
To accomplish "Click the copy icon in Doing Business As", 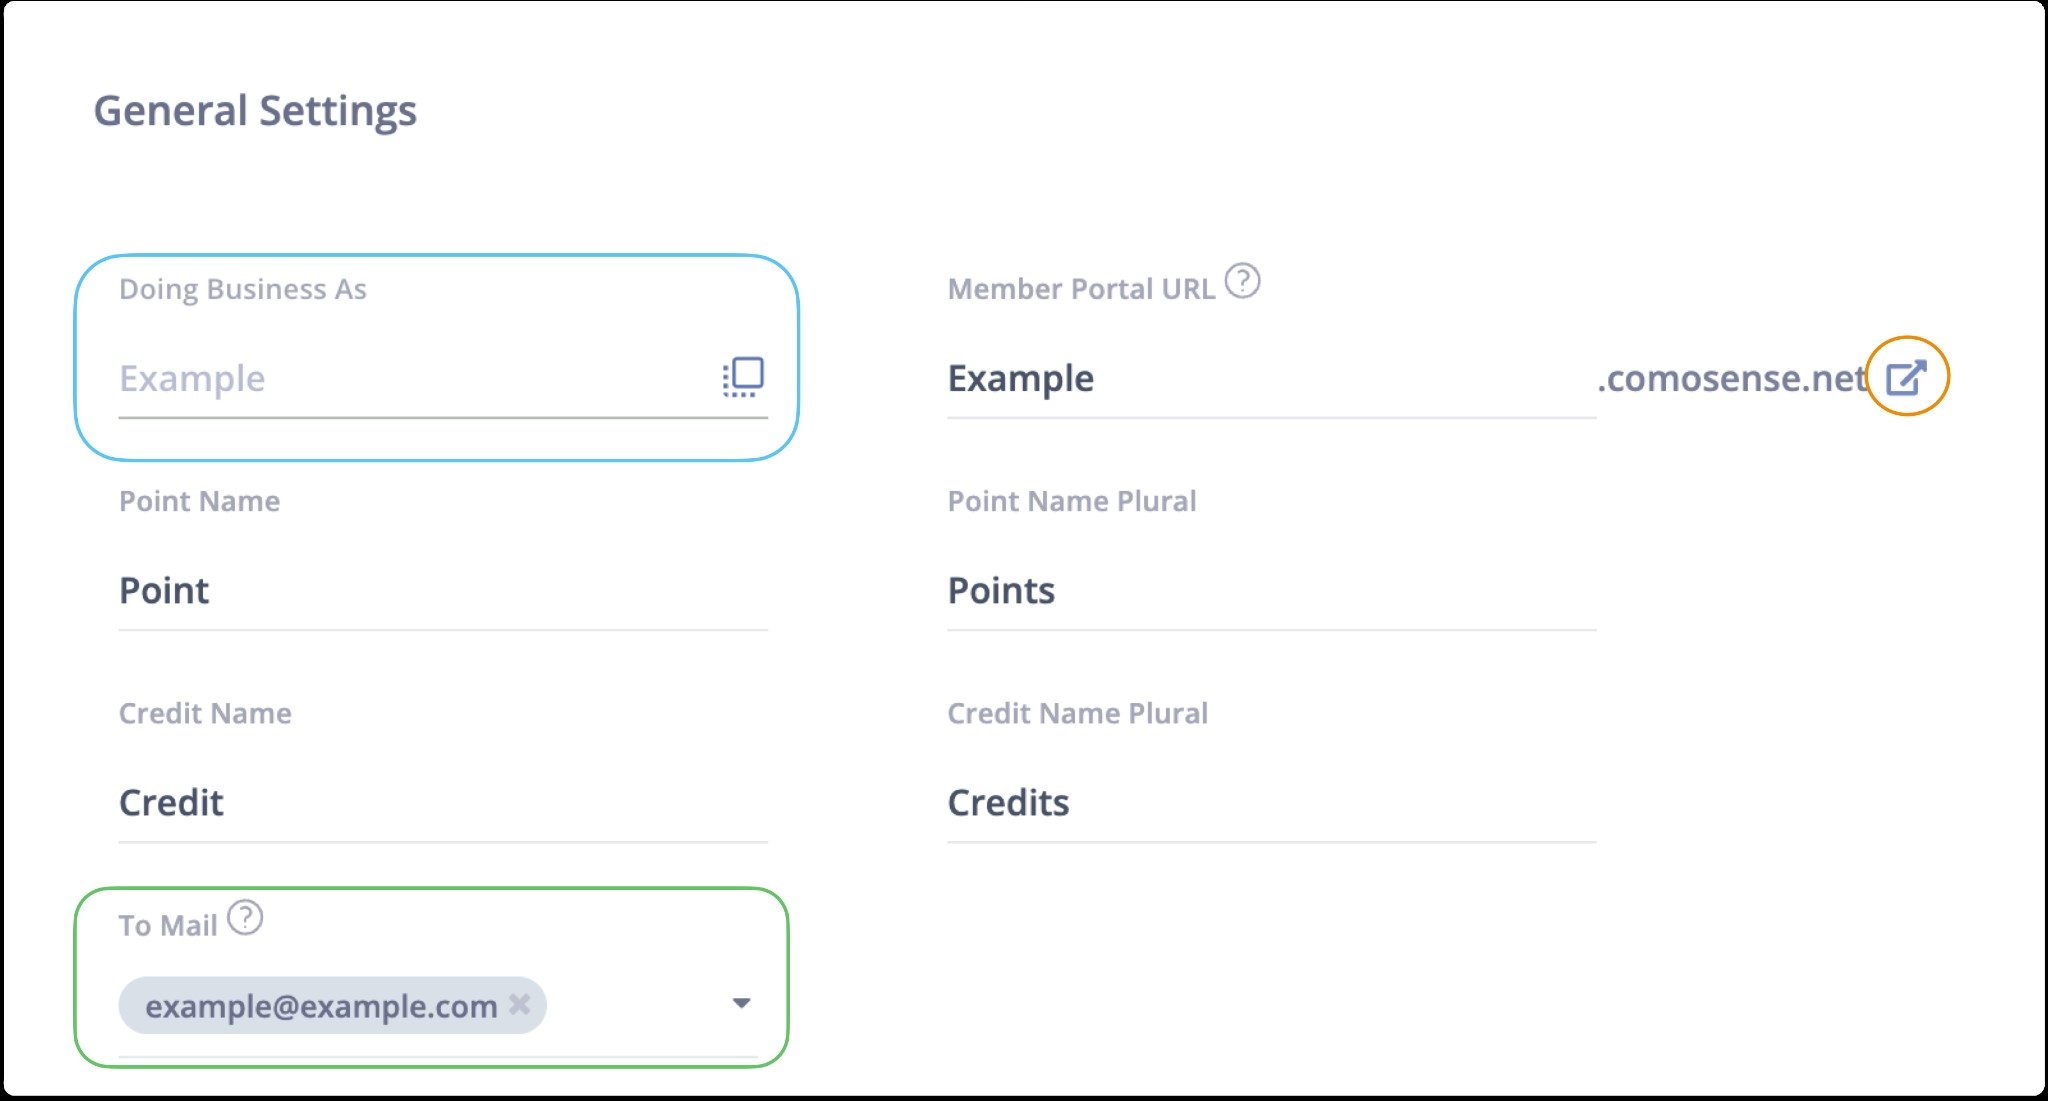I will [743, 377].
